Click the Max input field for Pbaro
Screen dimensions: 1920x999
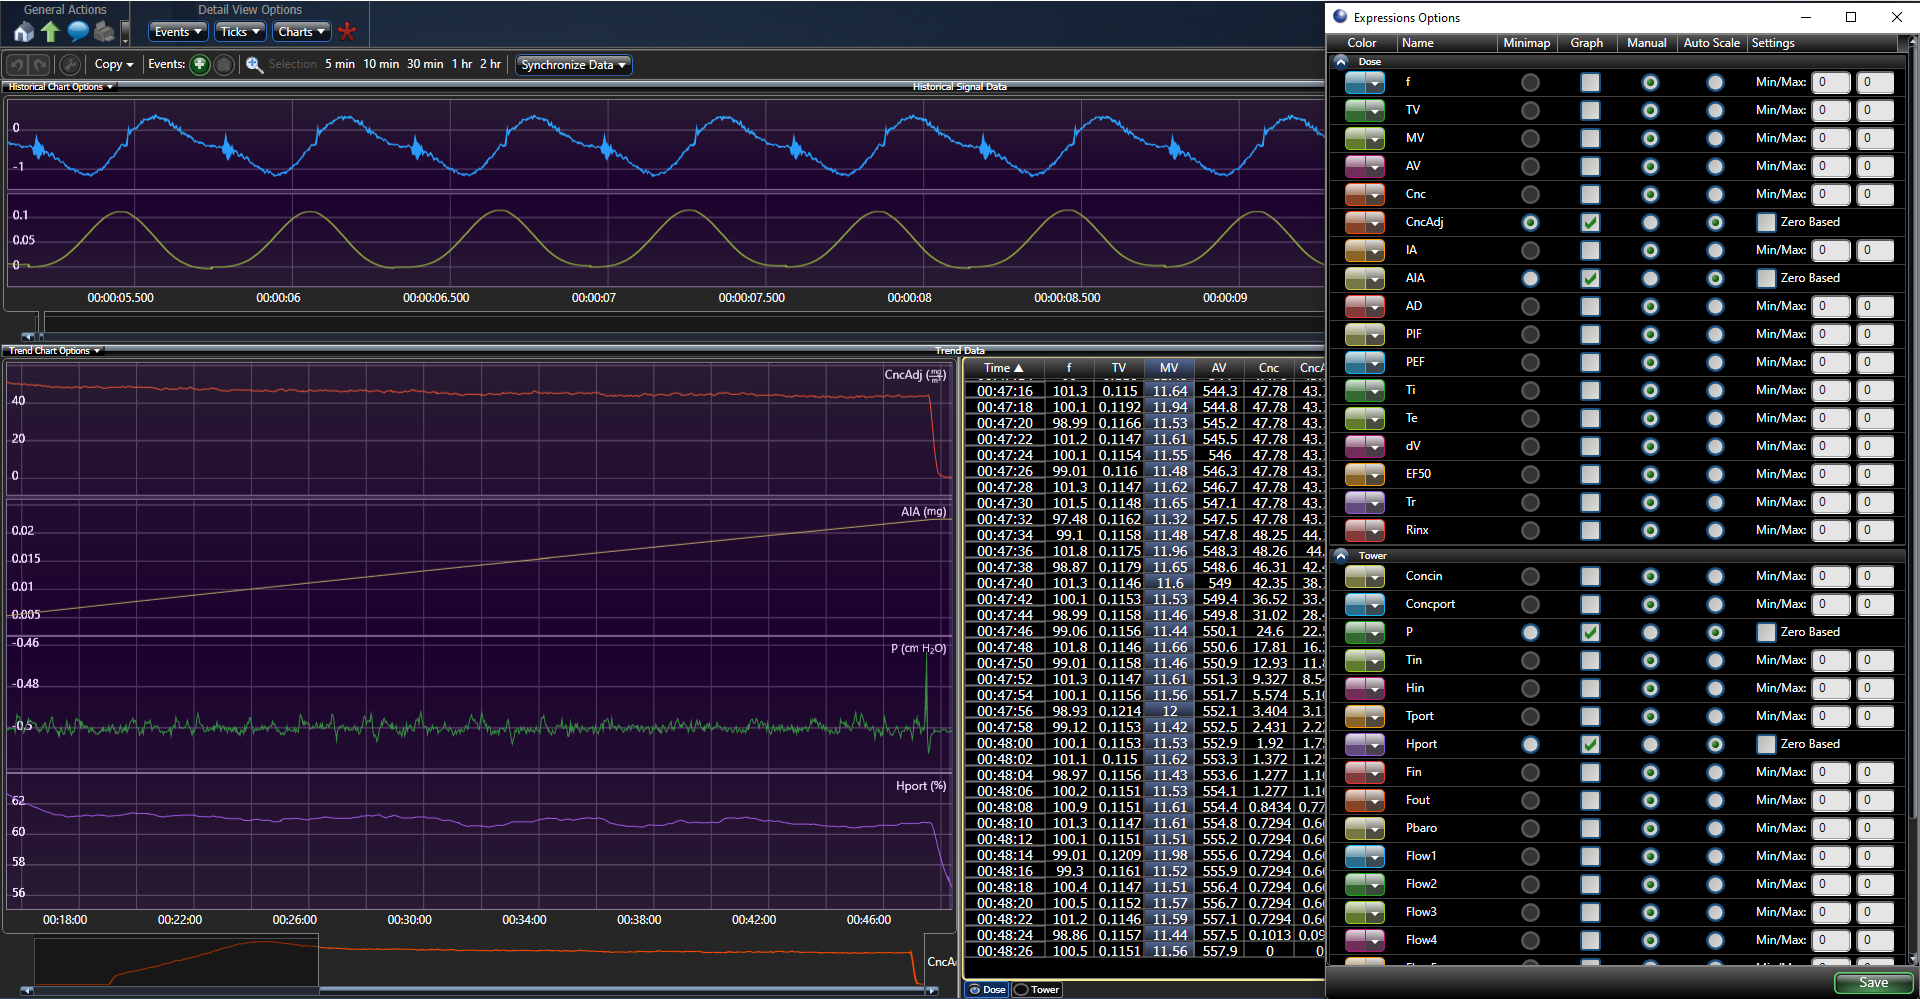[x=1875, y=828]
